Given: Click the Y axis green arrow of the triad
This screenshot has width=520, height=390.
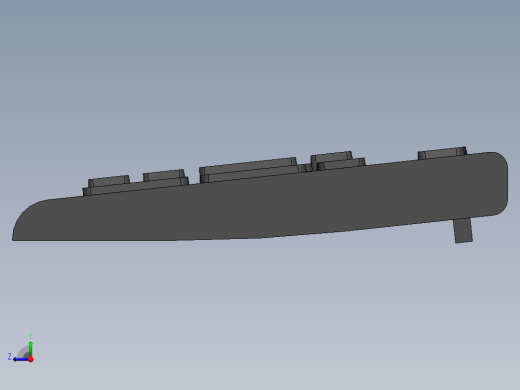Looking at the screenshot, I should [31, 349].
